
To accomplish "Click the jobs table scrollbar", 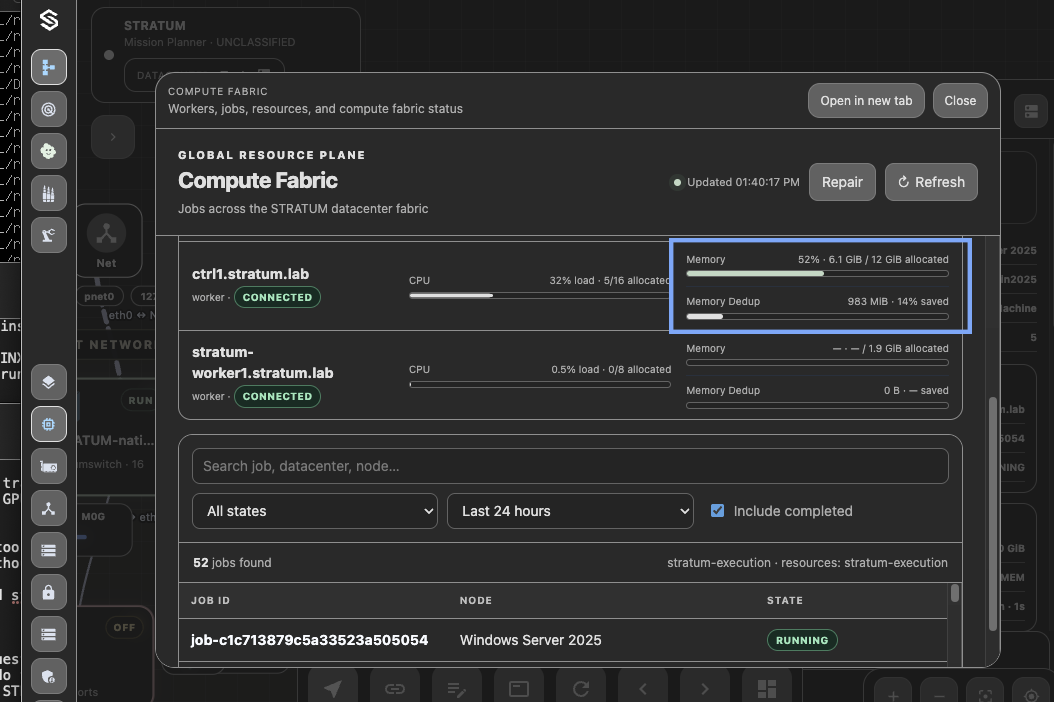I will pyautogui.click(x=955, y=593).
